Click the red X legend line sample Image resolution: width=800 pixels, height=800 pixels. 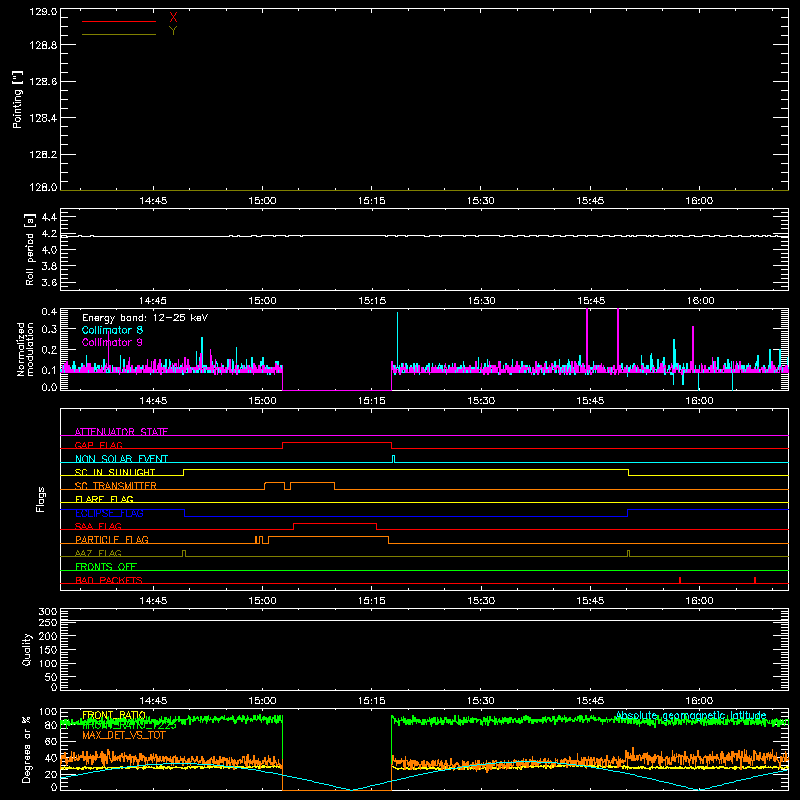pos(119,21)
